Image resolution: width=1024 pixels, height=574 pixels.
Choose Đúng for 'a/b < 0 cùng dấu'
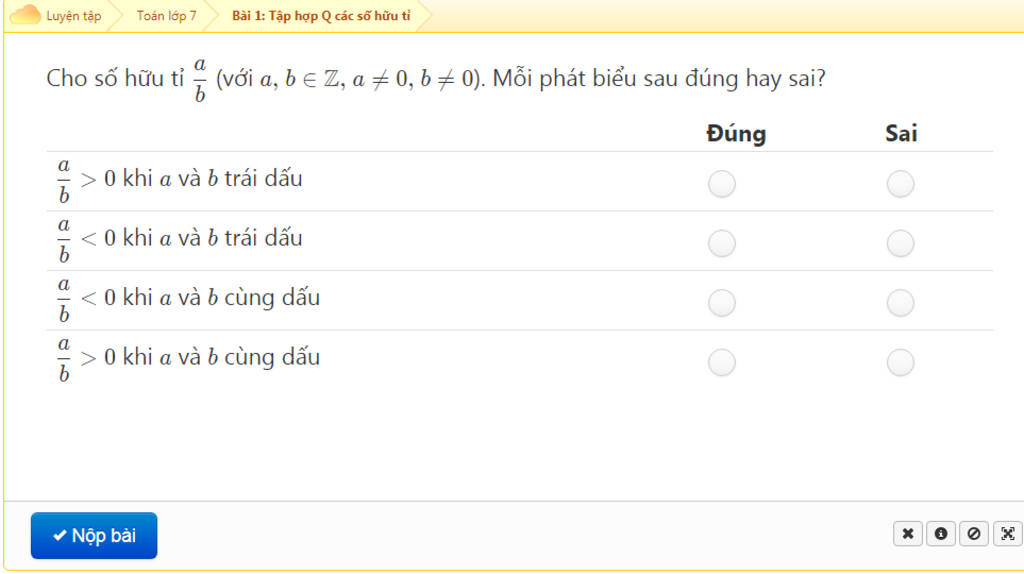(722, 303)
